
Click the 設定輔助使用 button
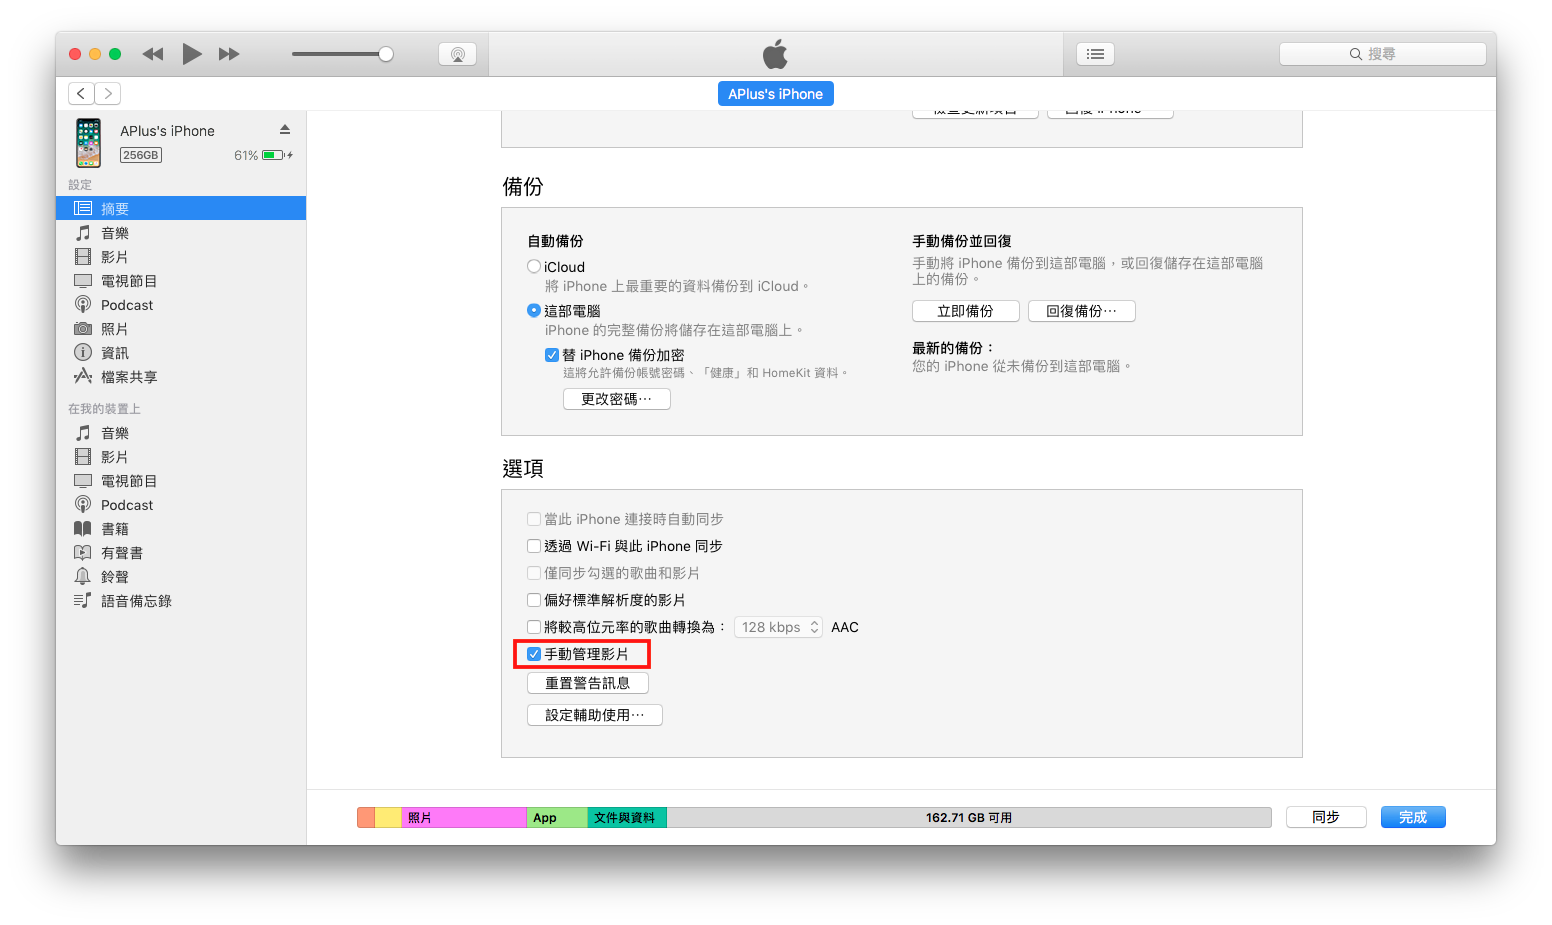click(x=595, y=715)
